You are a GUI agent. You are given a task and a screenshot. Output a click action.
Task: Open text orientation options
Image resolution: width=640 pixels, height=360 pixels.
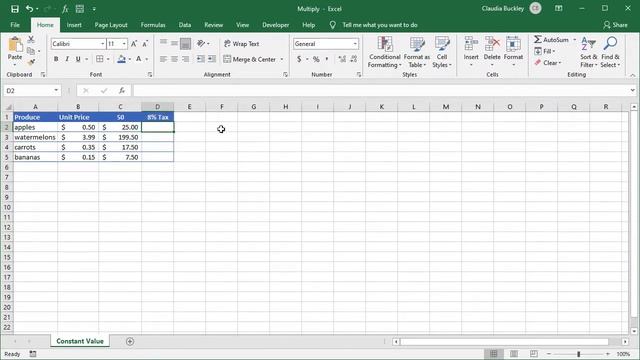(x=202, y=43)
